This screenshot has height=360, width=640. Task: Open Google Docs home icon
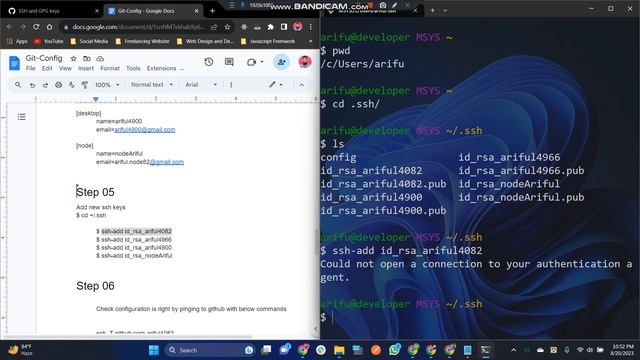click(x=14, y=63)
